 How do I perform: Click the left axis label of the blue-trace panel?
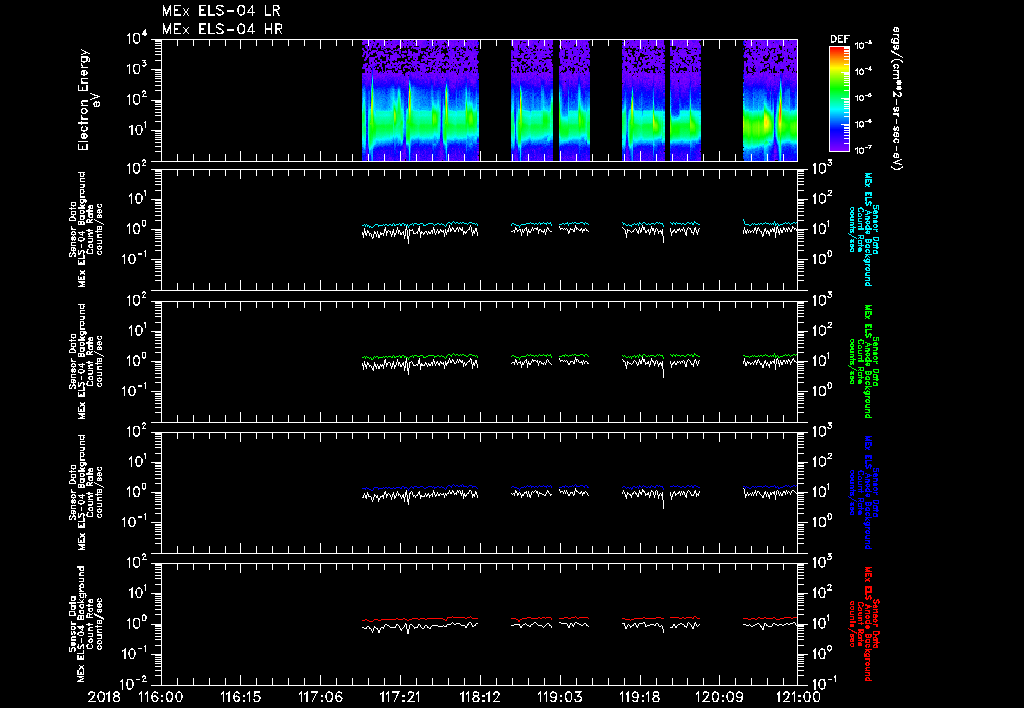[86, 492]
